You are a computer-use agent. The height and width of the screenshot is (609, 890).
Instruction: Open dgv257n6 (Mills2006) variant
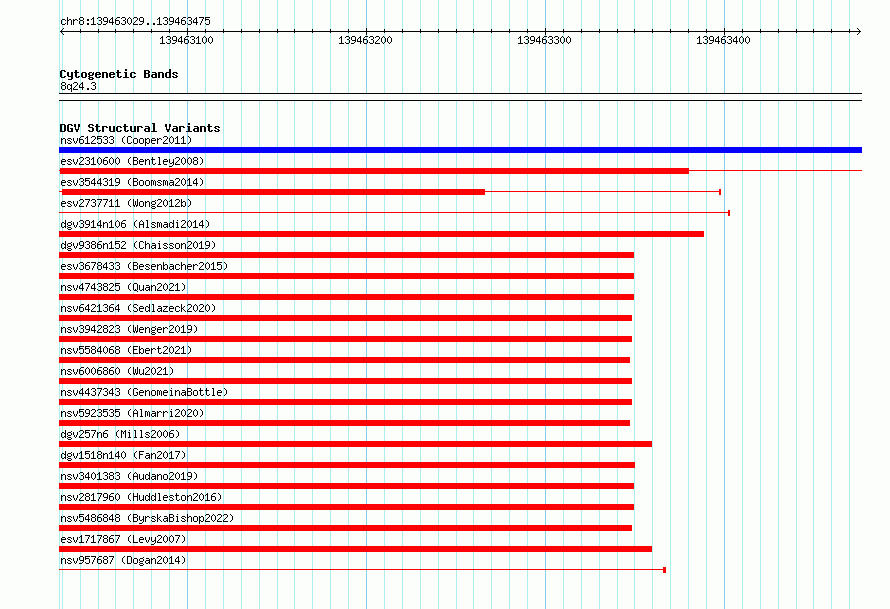point(120,434)
